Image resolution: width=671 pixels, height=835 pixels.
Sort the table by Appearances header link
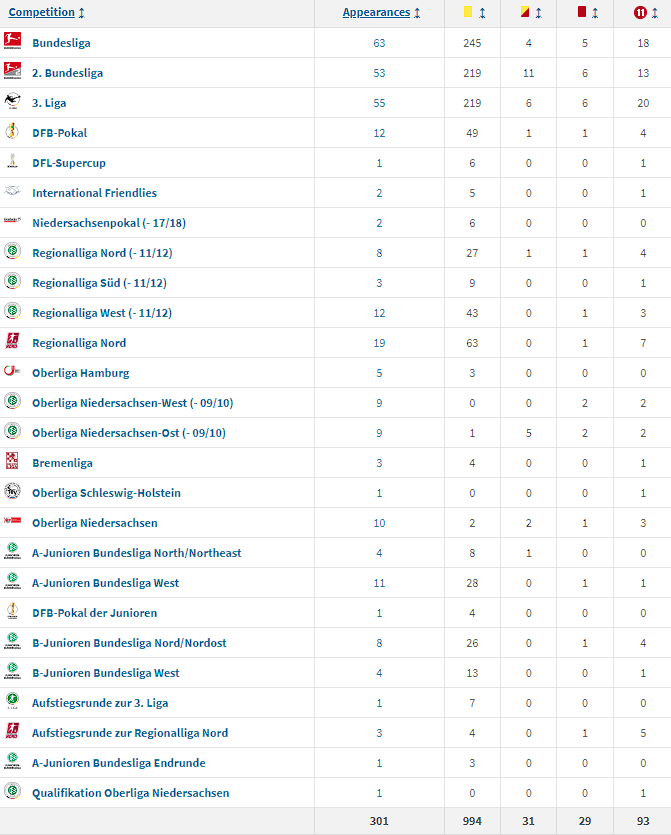pos(376,12)
